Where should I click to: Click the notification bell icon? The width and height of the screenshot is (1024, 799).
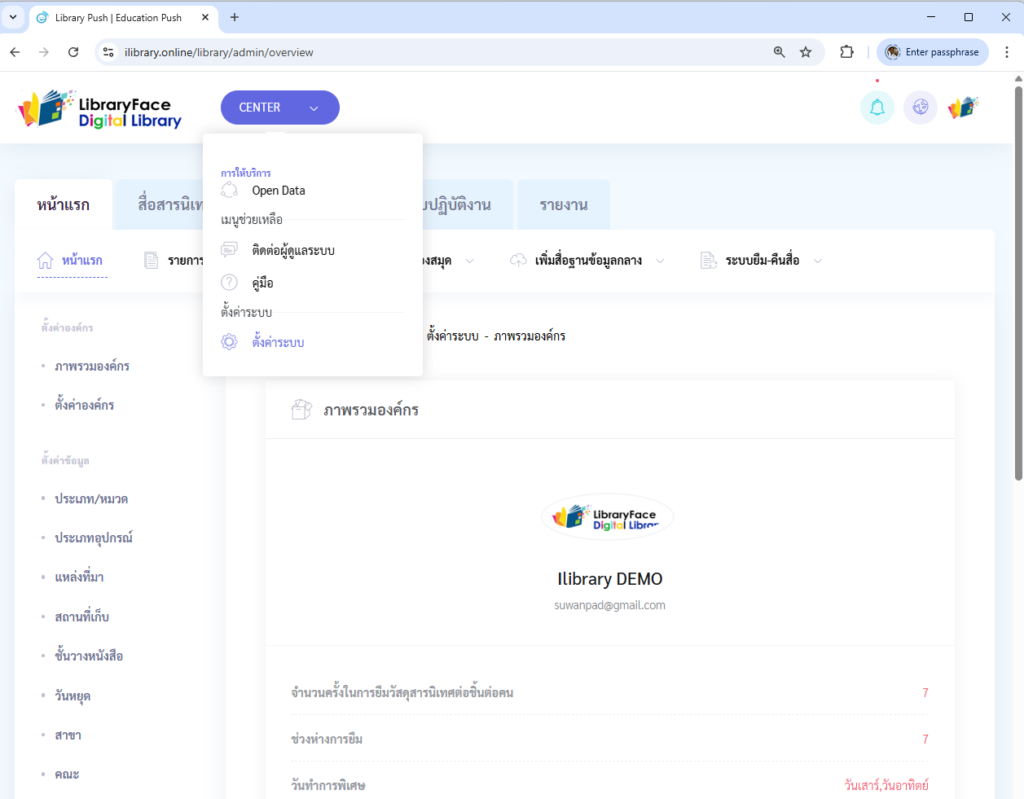[x=877, y=108]
